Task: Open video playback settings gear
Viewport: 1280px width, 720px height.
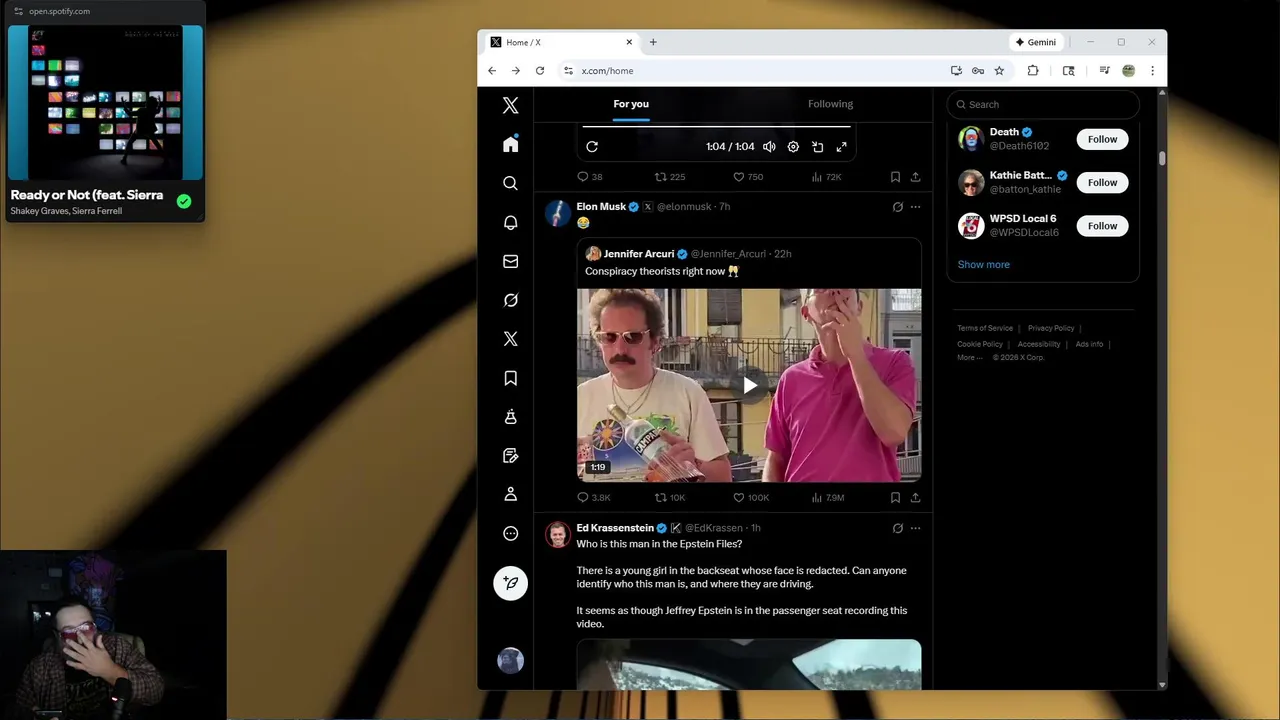Action: pyautogui.click(x=793, y=147)
